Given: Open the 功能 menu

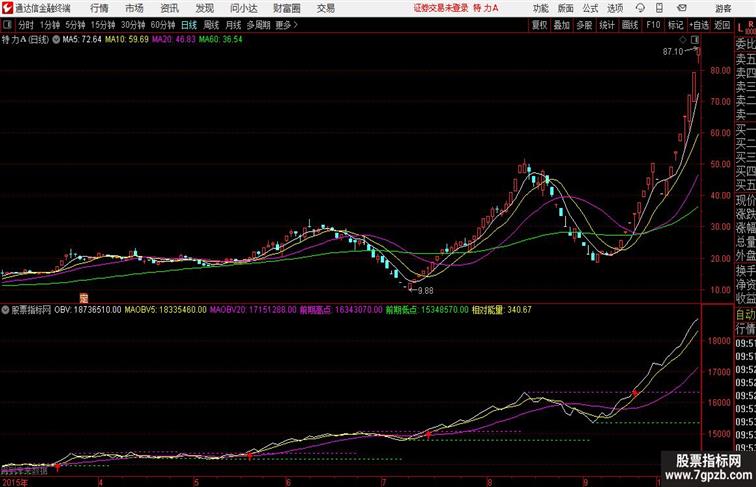Looking at the screenshot, I should coord(540,8).
